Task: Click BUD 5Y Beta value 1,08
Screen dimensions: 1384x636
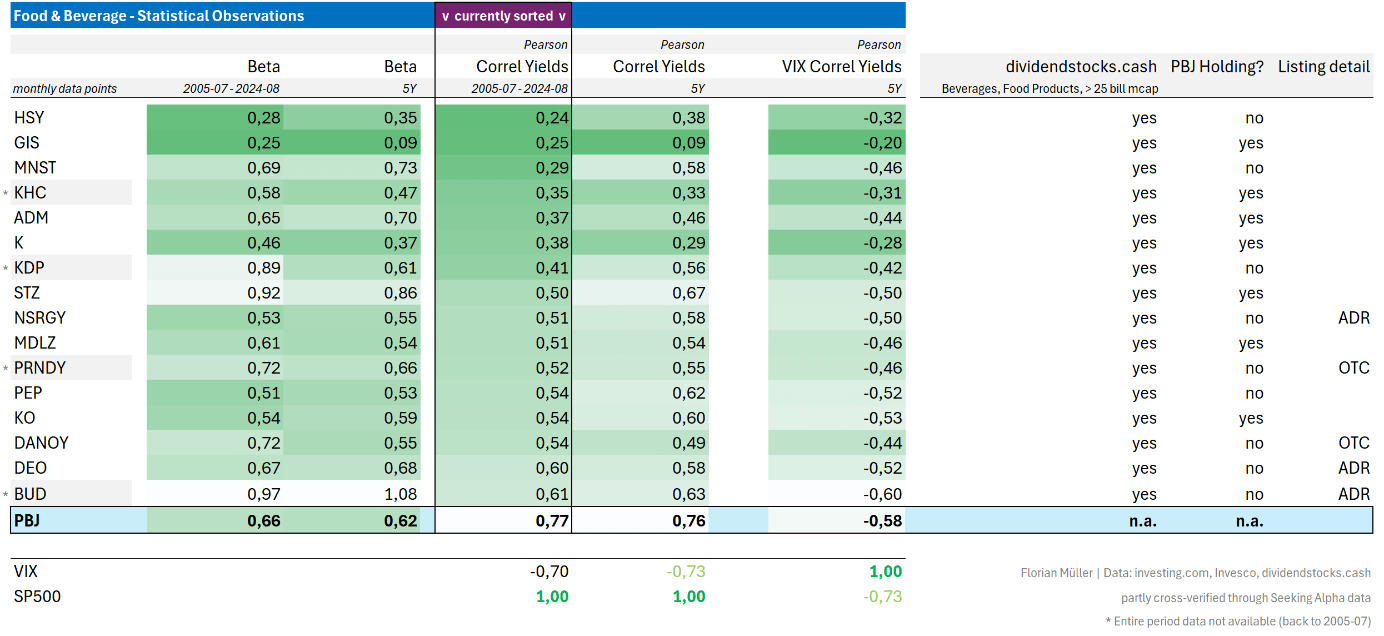Action: [x=400, y=494]
